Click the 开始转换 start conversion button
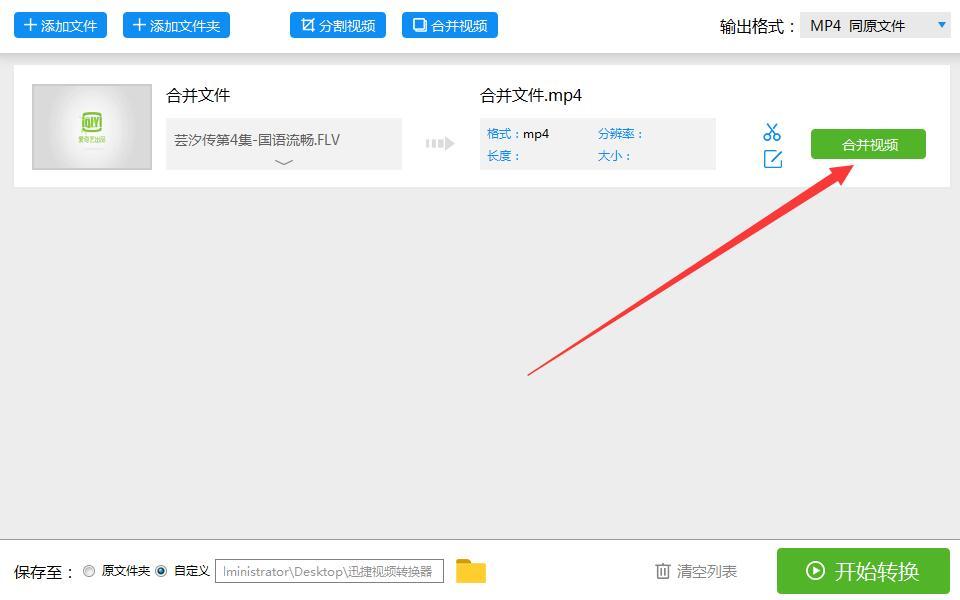The image size is (960, 600). pos(862,571)
